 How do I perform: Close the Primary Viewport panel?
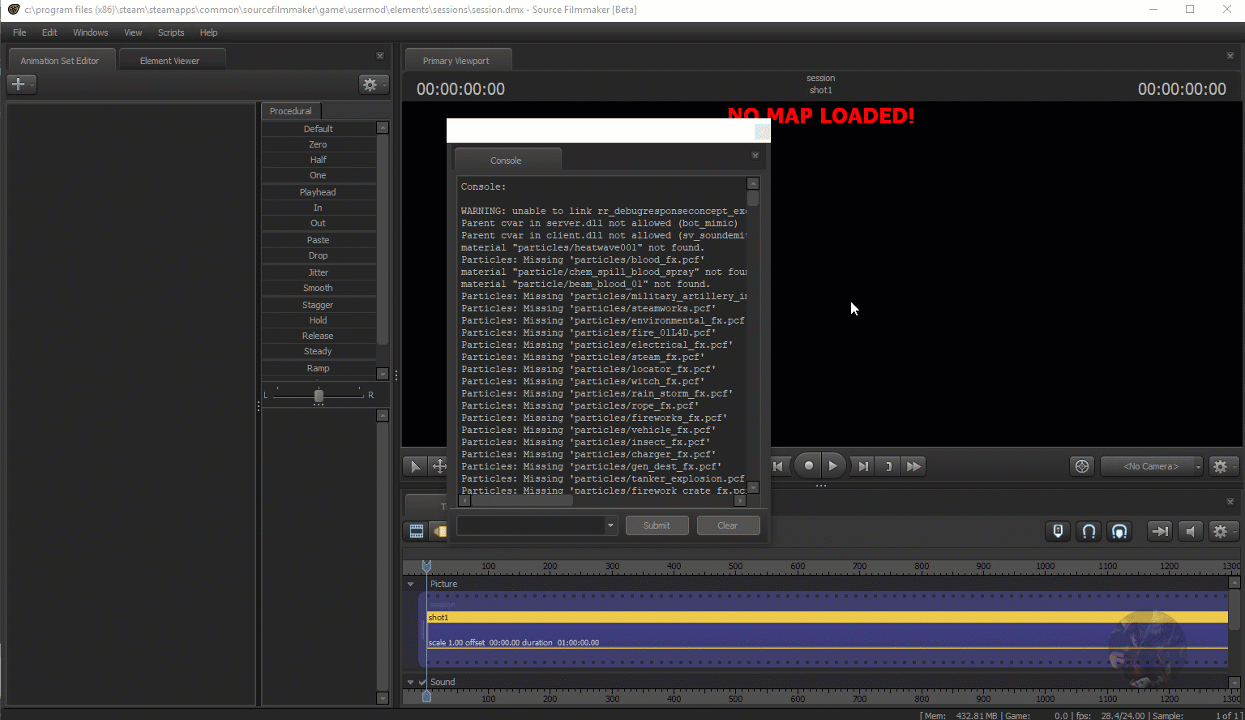[1230, 56]
